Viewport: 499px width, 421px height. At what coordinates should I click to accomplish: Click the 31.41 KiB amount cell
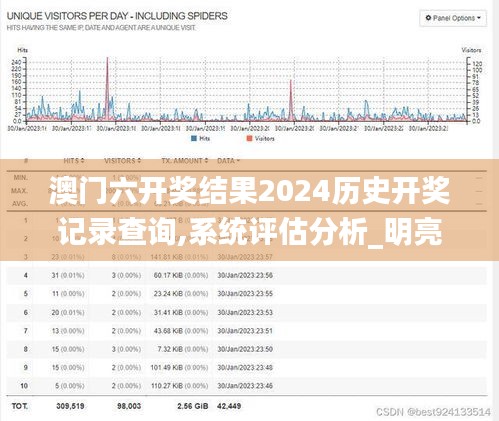(x=181, y=312)
